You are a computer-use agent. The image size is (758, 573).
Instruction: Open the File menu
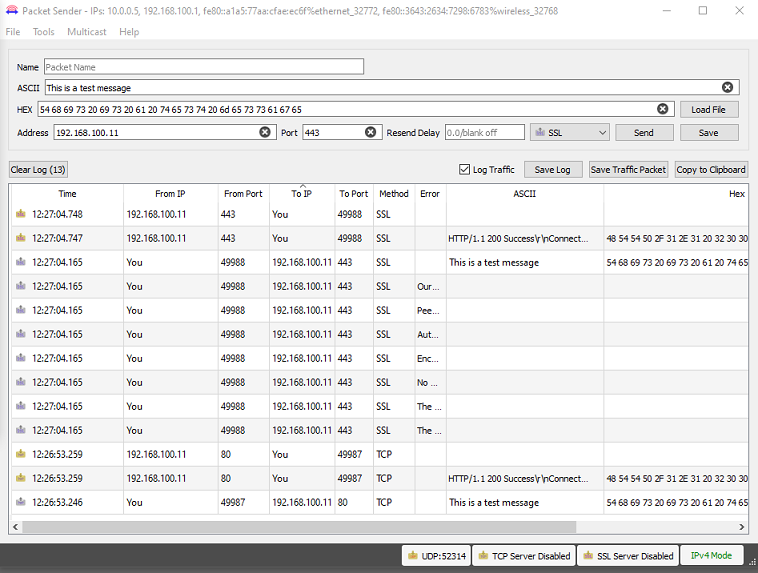(13, 31)
